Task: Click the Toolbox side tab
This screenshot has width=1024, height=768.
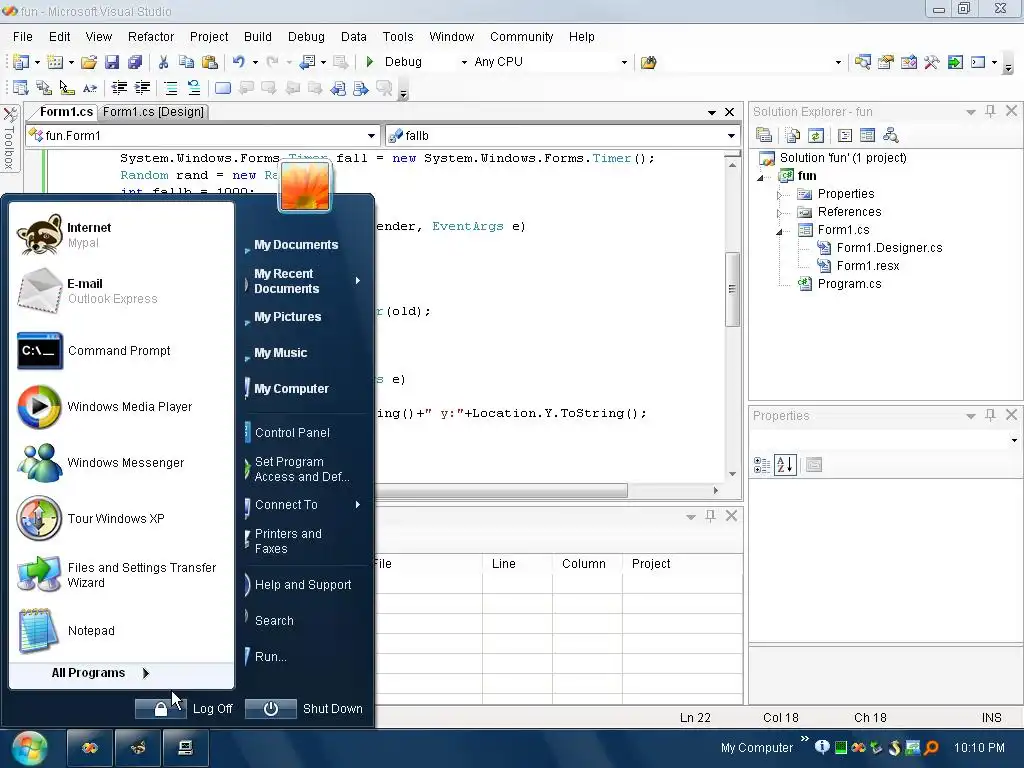Action: 10,138
